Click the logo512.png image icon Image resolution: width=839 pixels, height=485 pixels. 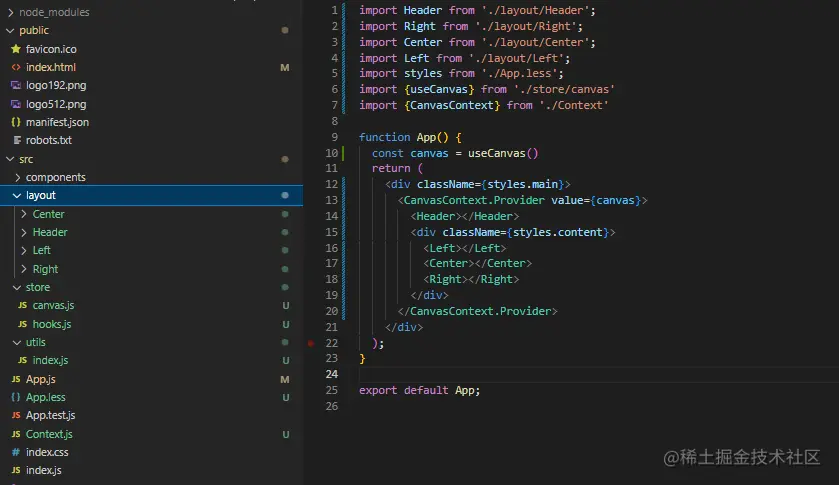point(16,104)
